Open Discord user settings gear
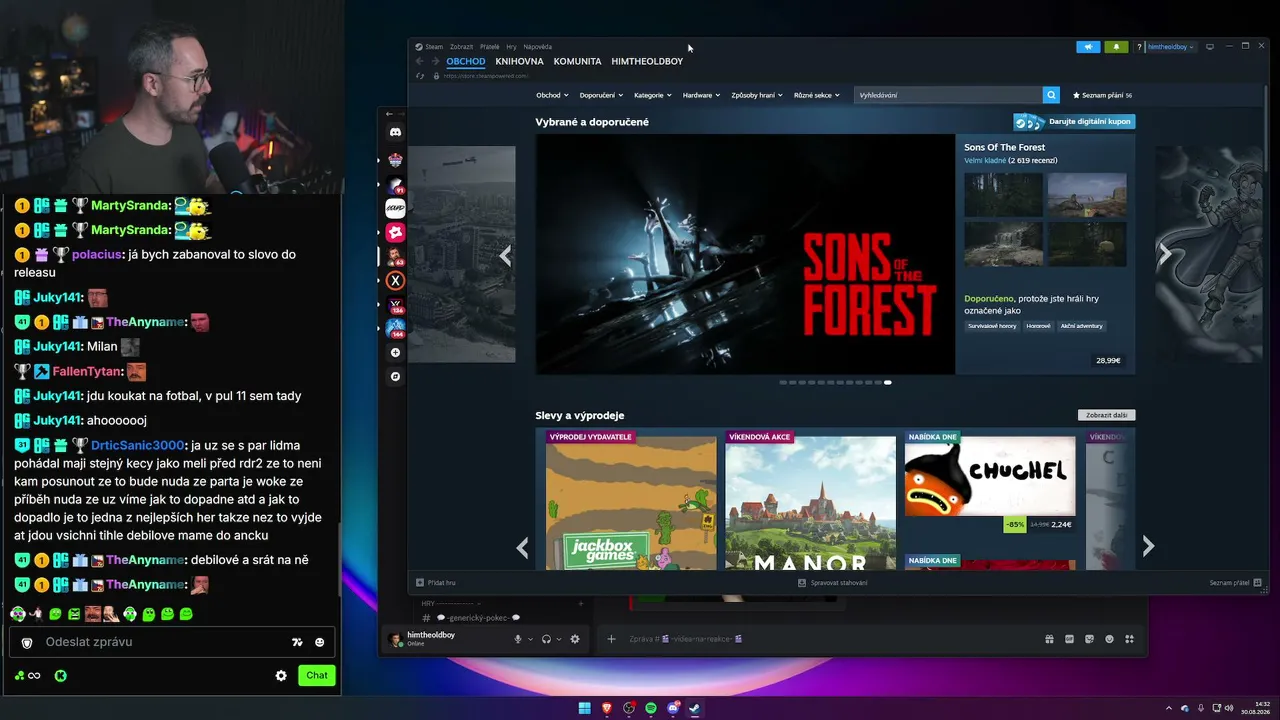Viewport: 1280px width, 720px height. [x=575, y=639]
